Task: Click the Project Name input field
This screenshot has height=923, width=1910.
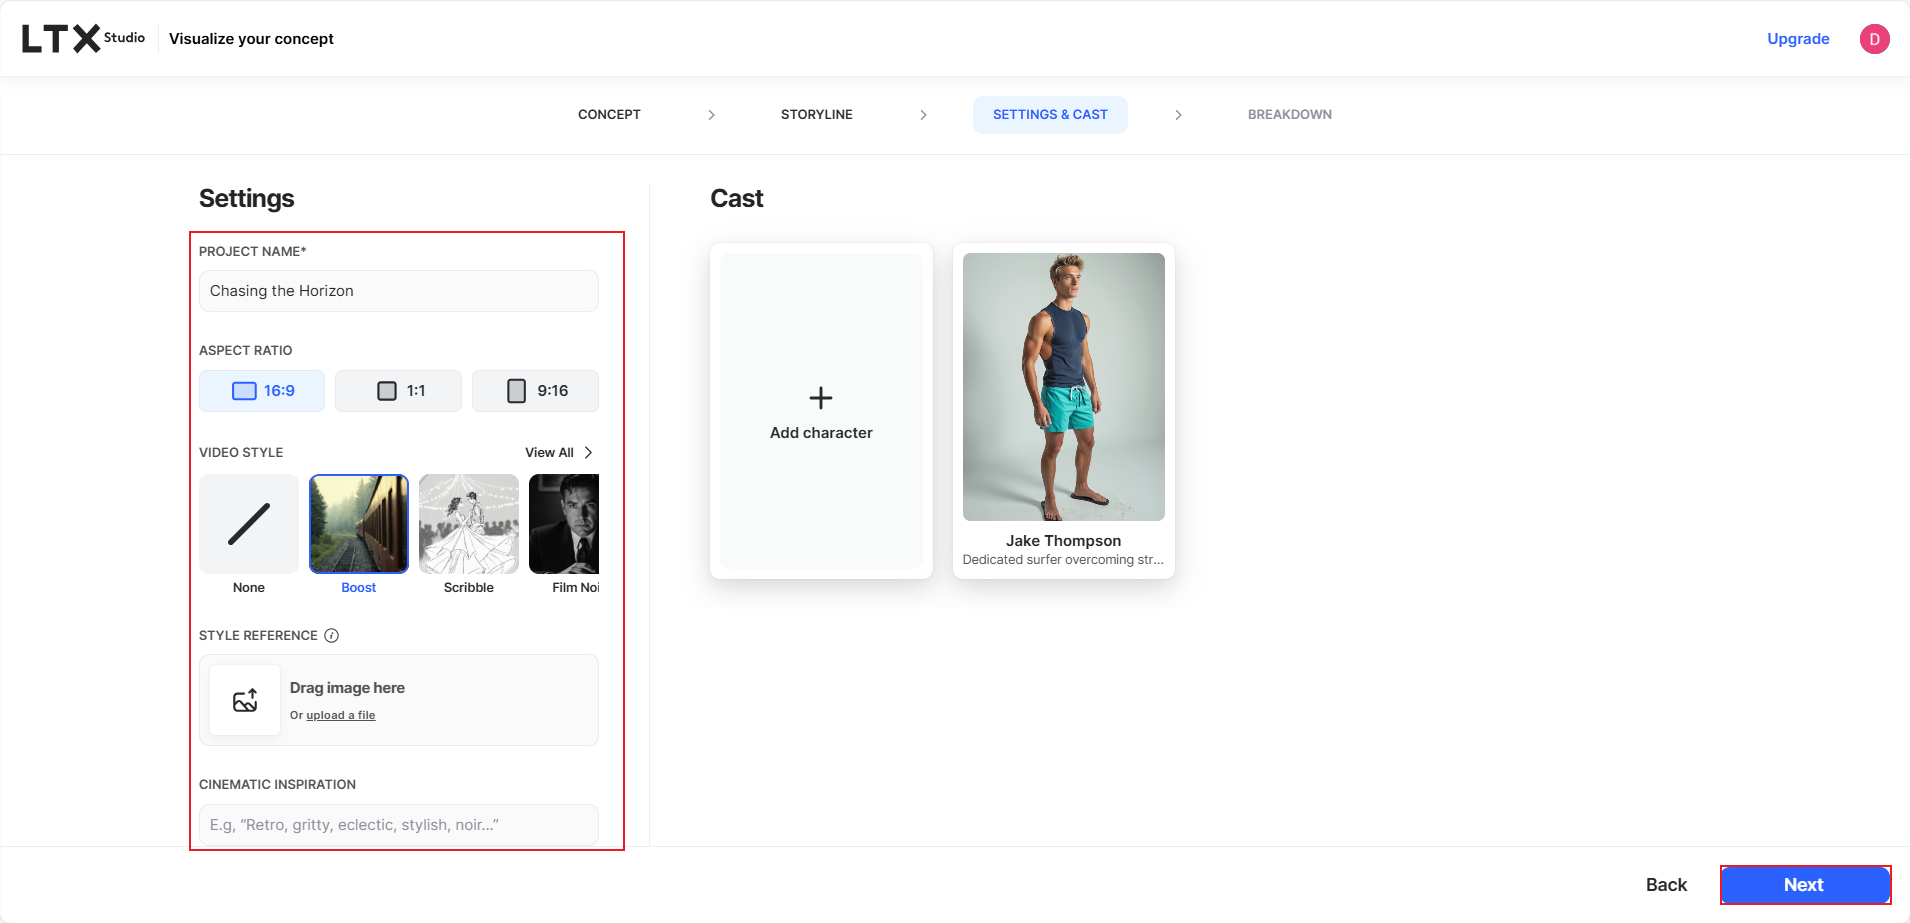Action: click(x=399, y=291)
